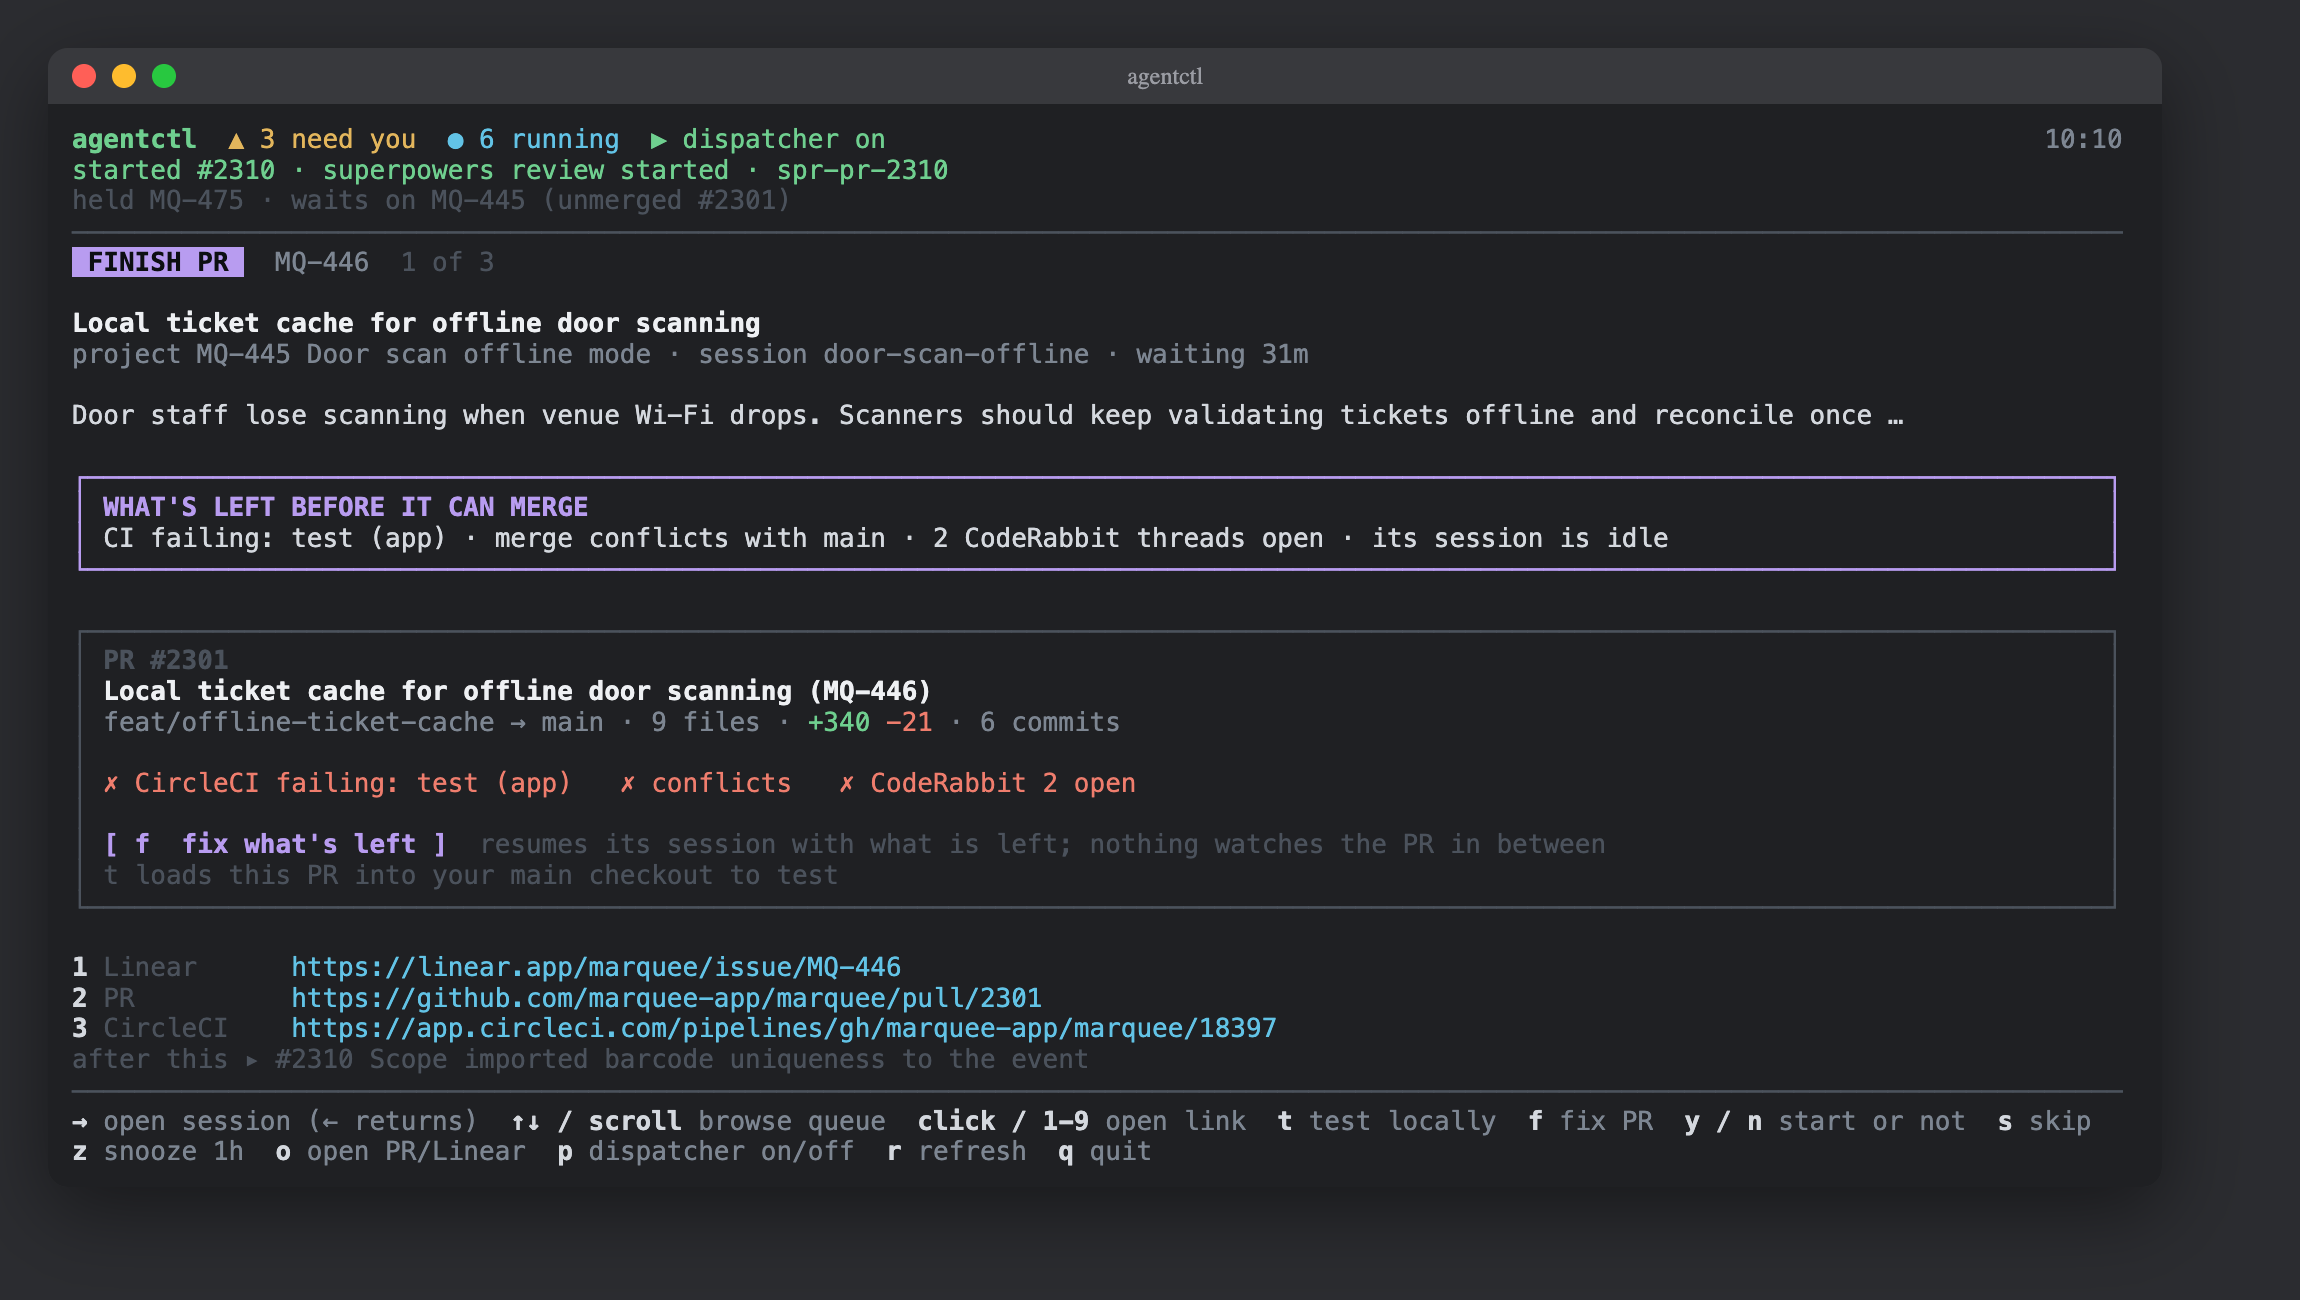The height and width of the screenshot is (1300, 2300).
Task: Open the Linear issue MQ-446 link
Action: [596, 967]
